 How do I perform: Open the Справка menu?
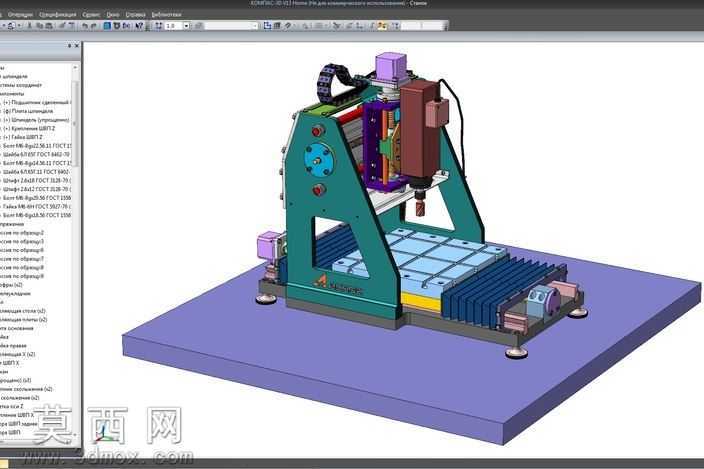(x=135, y=14)
